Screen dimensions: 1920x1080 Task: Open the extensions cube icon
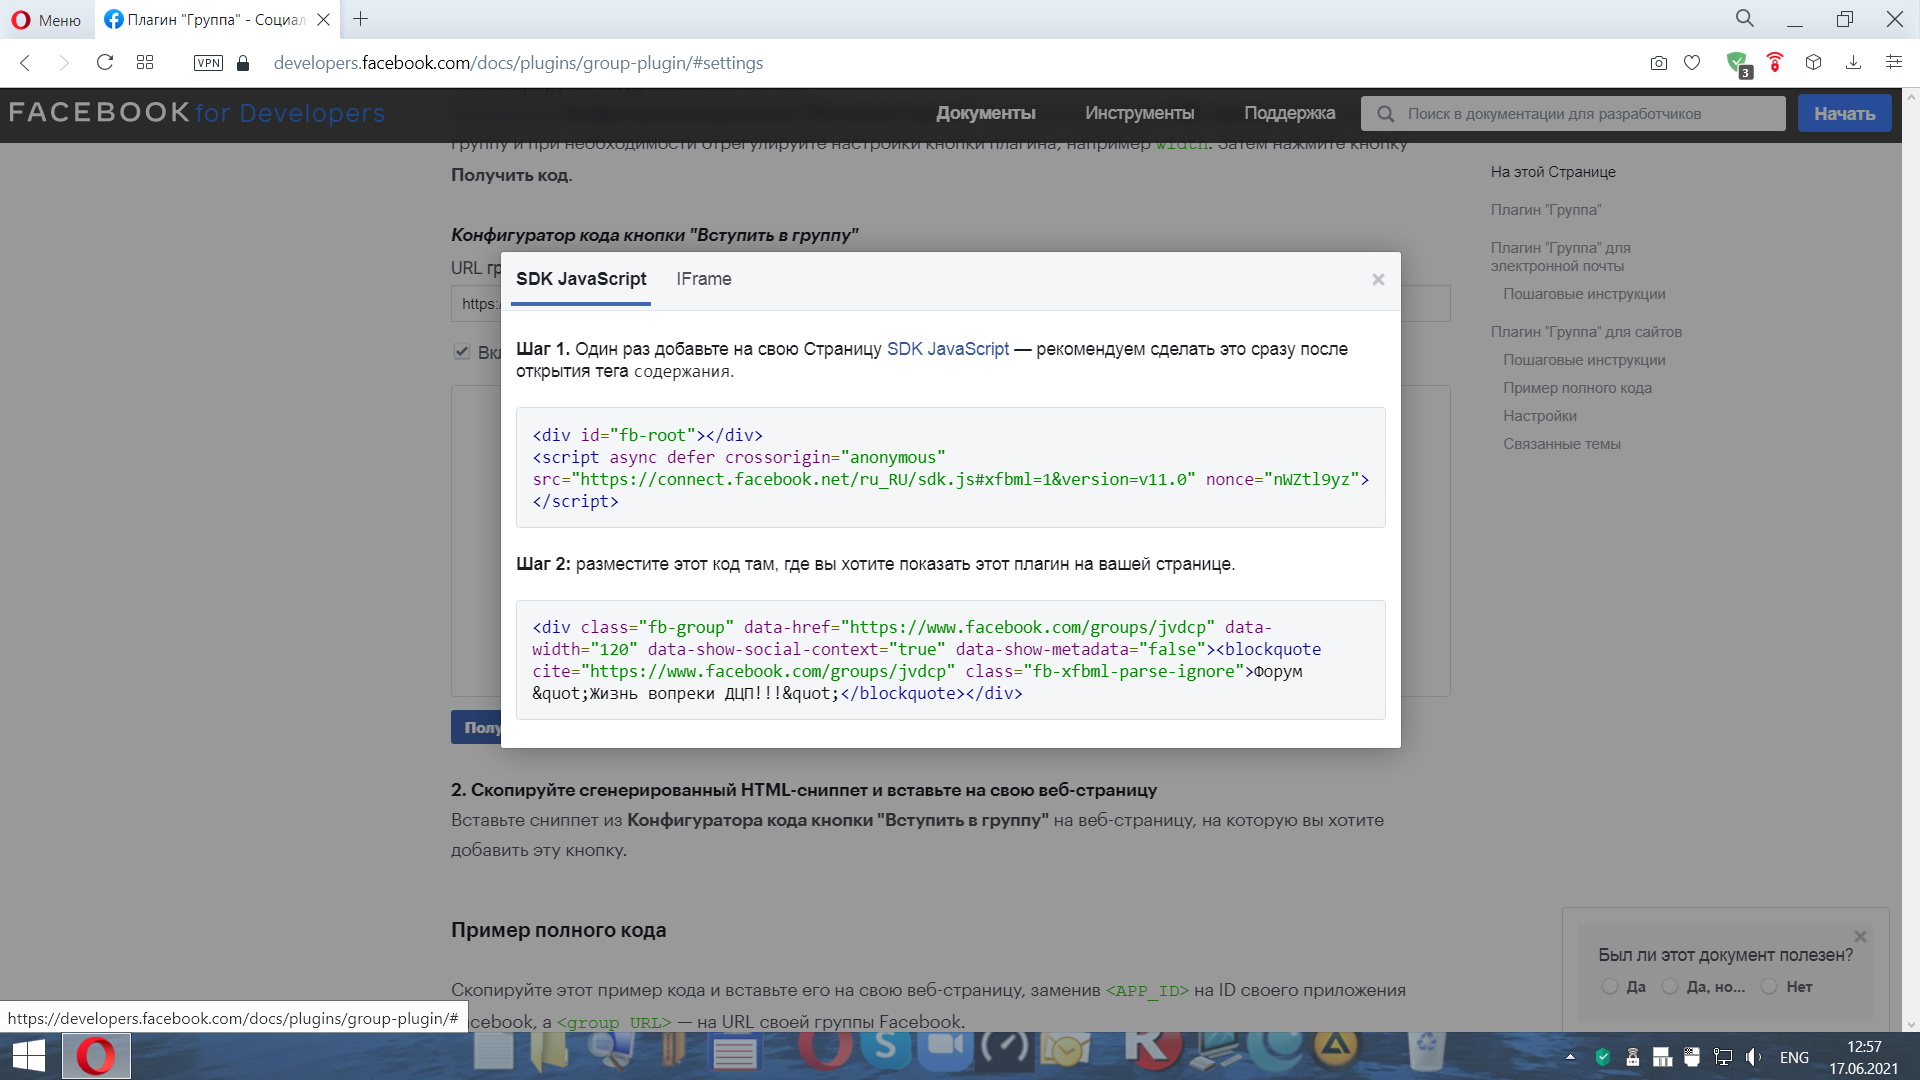(x=1814, y=63)
